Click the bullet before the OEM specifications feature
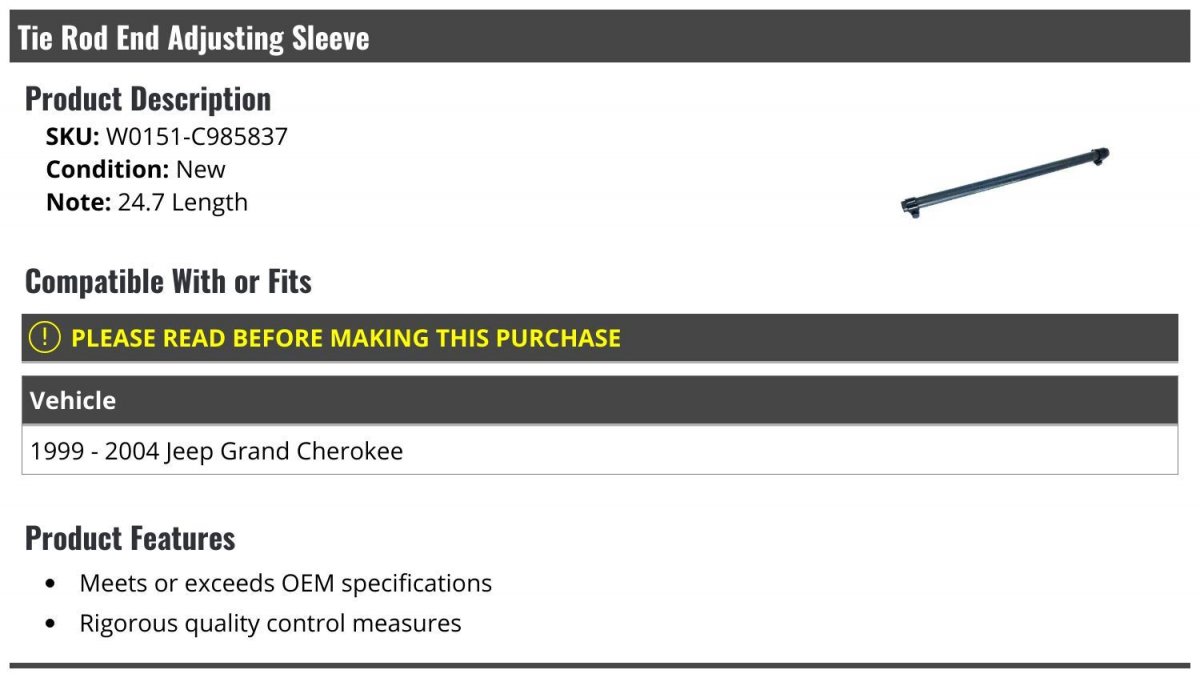 pos(51,584)
